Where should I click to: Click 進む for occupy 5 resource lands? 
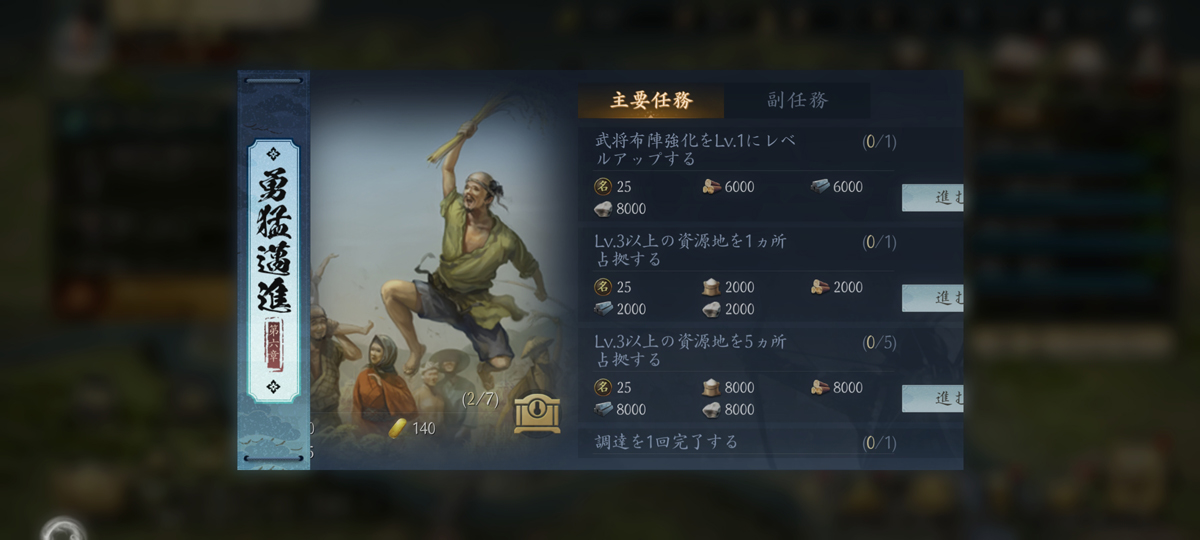click(933, 398)
